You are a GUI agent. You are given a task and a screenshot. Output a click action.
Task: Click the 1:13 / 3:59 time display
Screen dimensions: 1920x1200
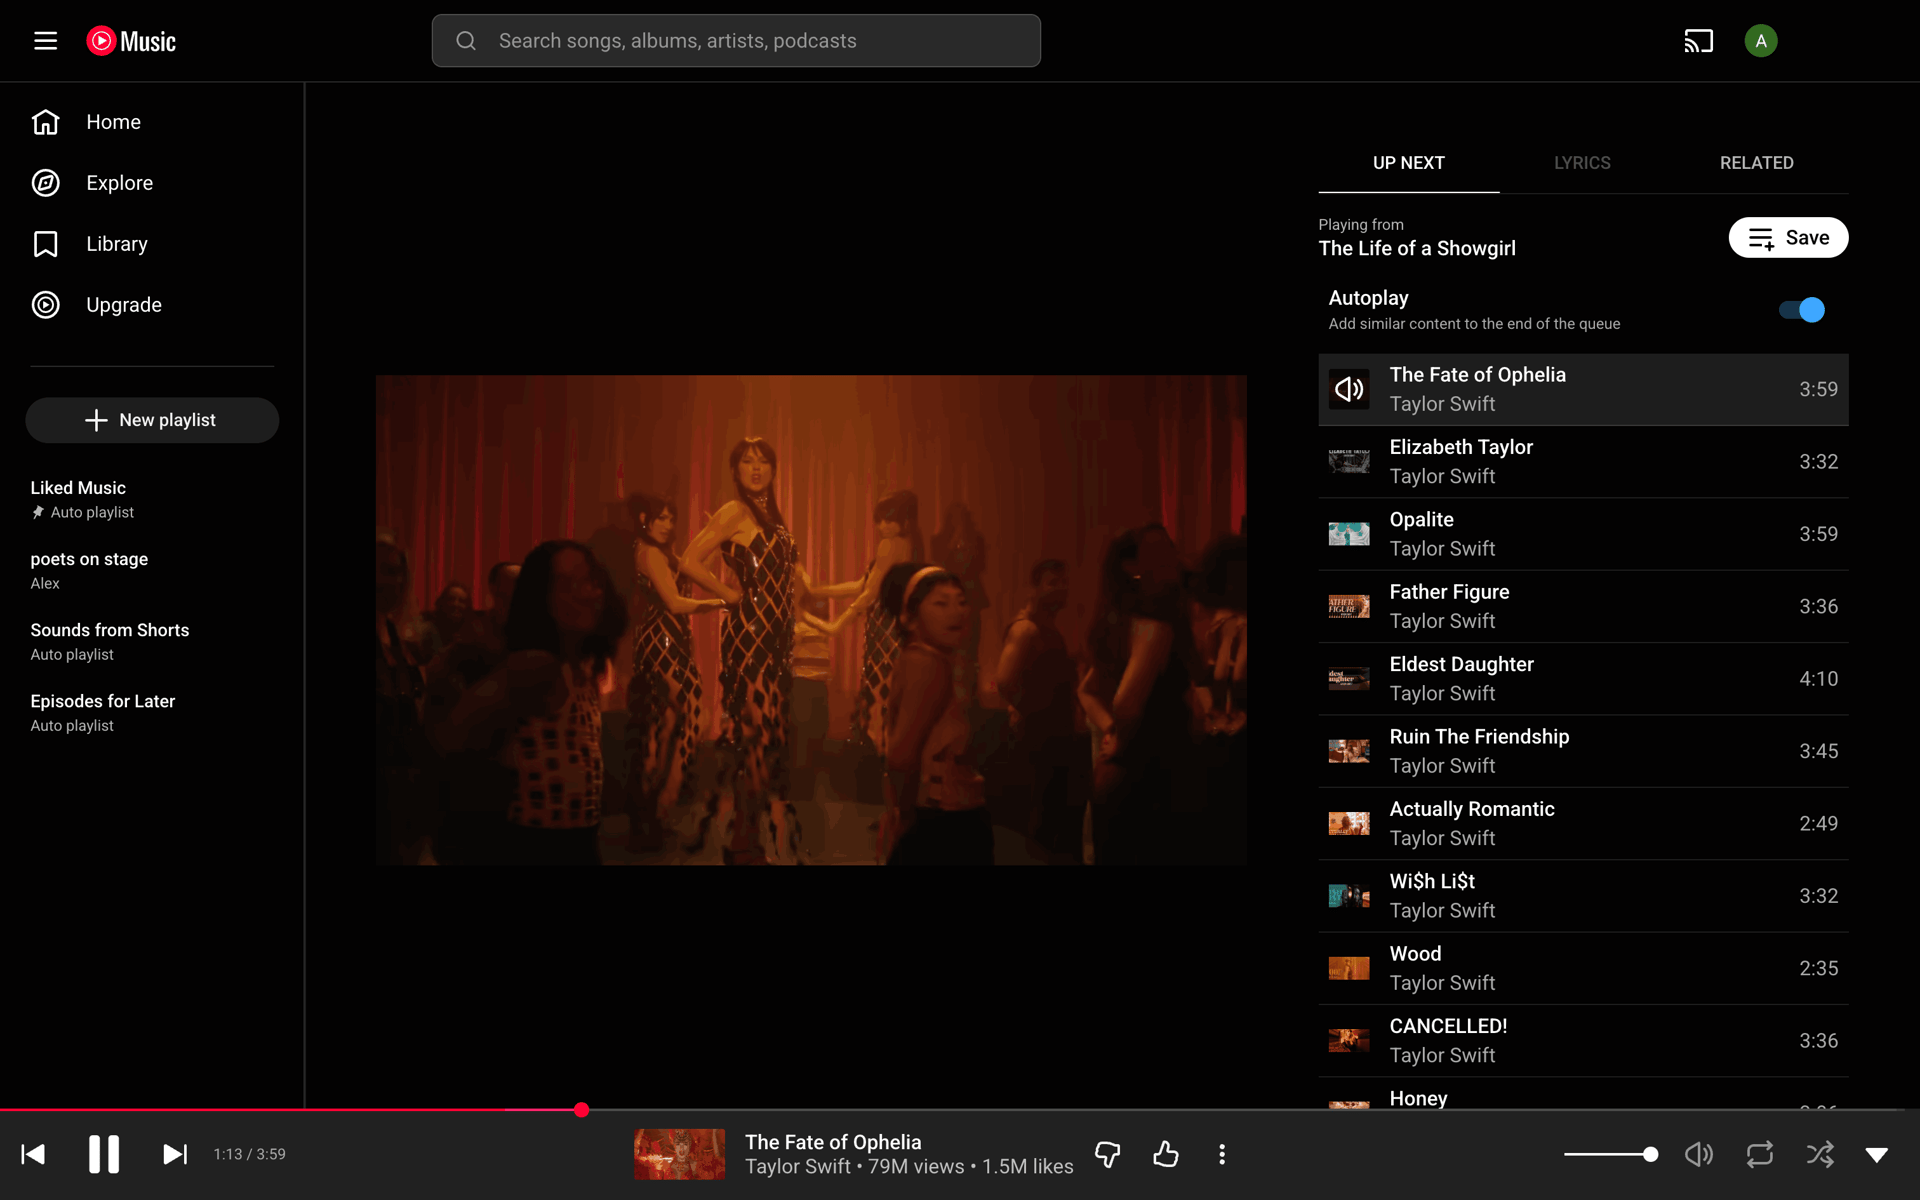point(250,1154)
